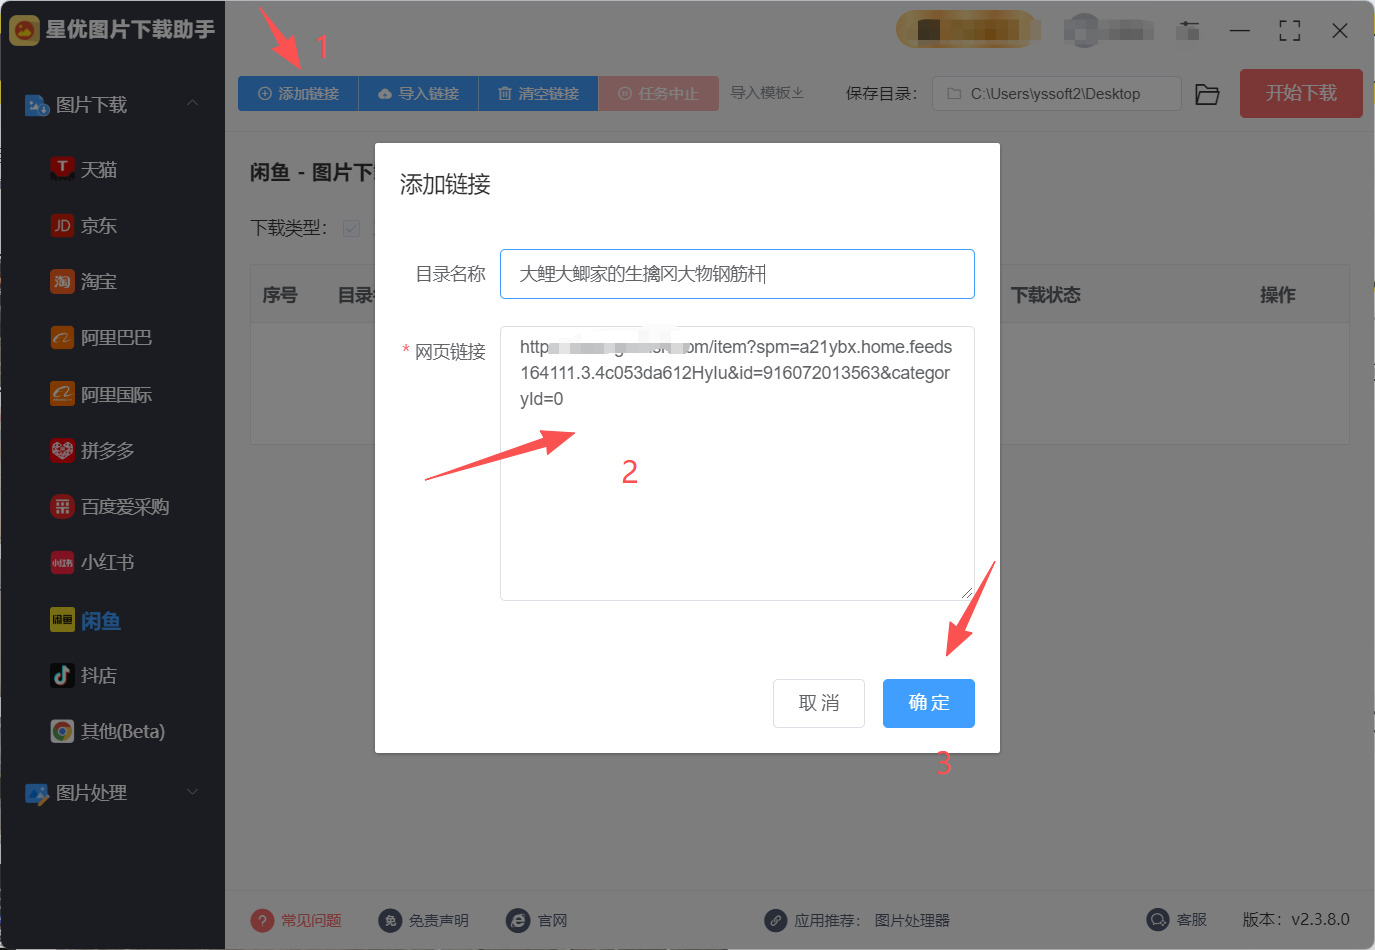
Task: Confirm with the 确定 button
Action: click(928, 703)
